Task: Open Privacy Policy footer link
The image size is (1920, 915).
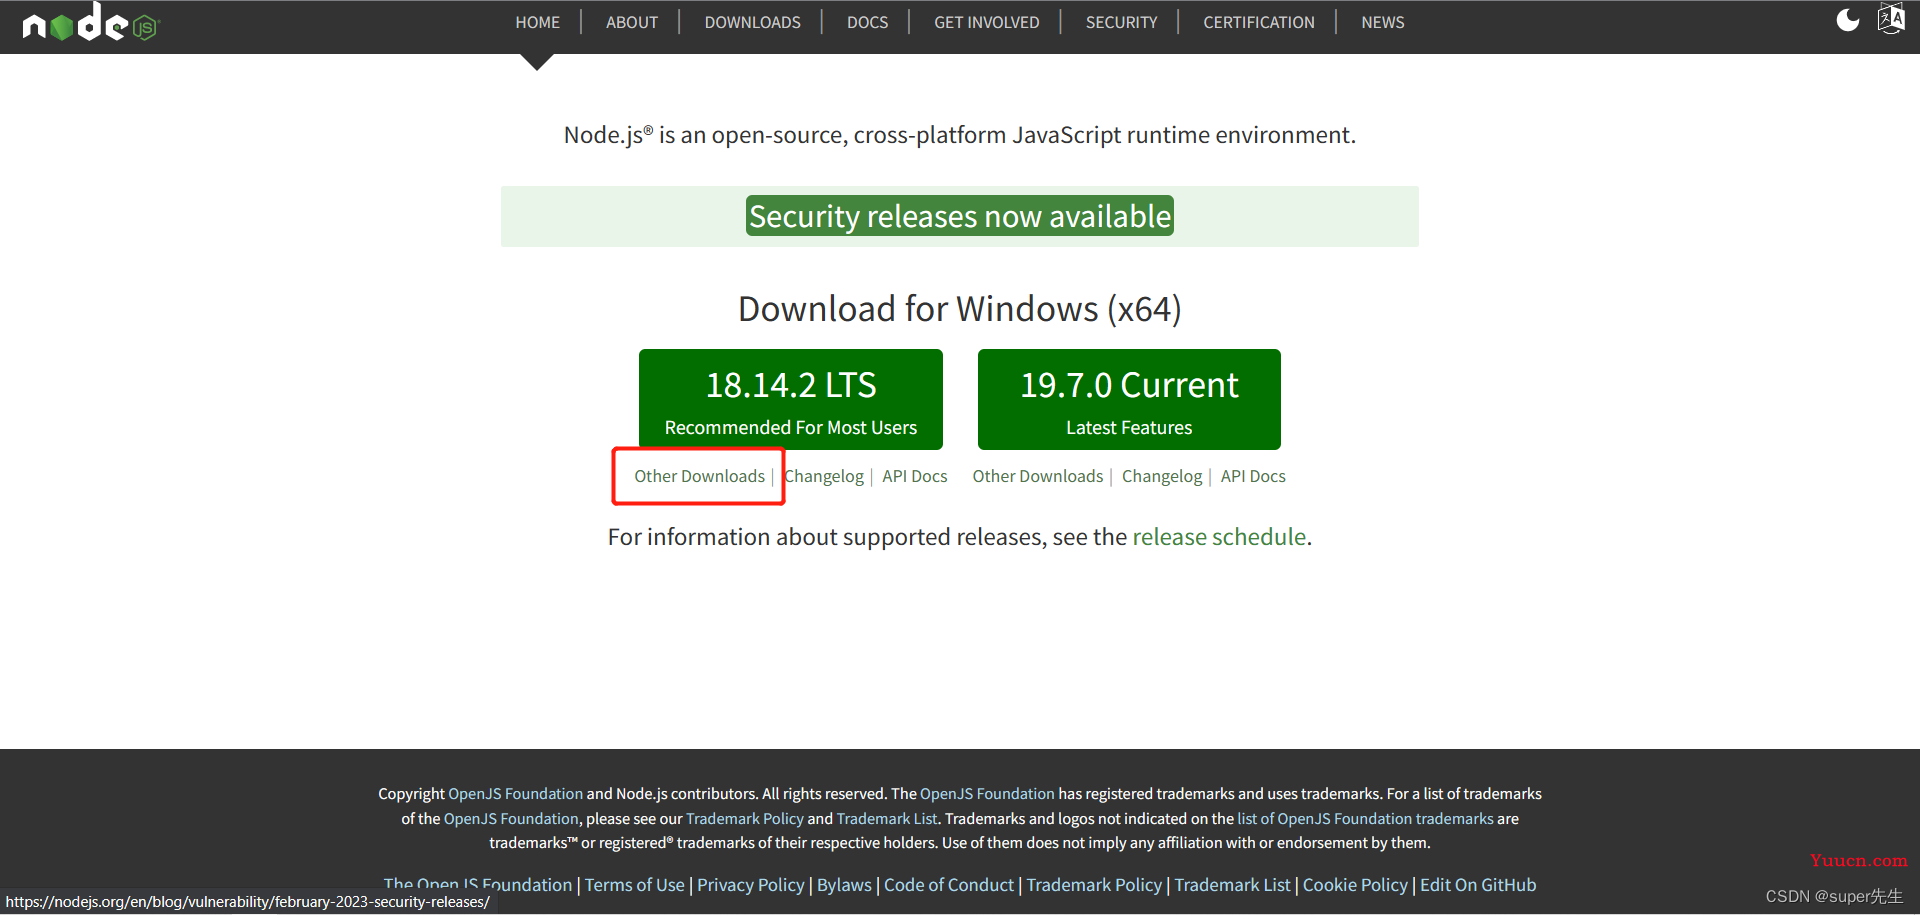Action: 751,885
